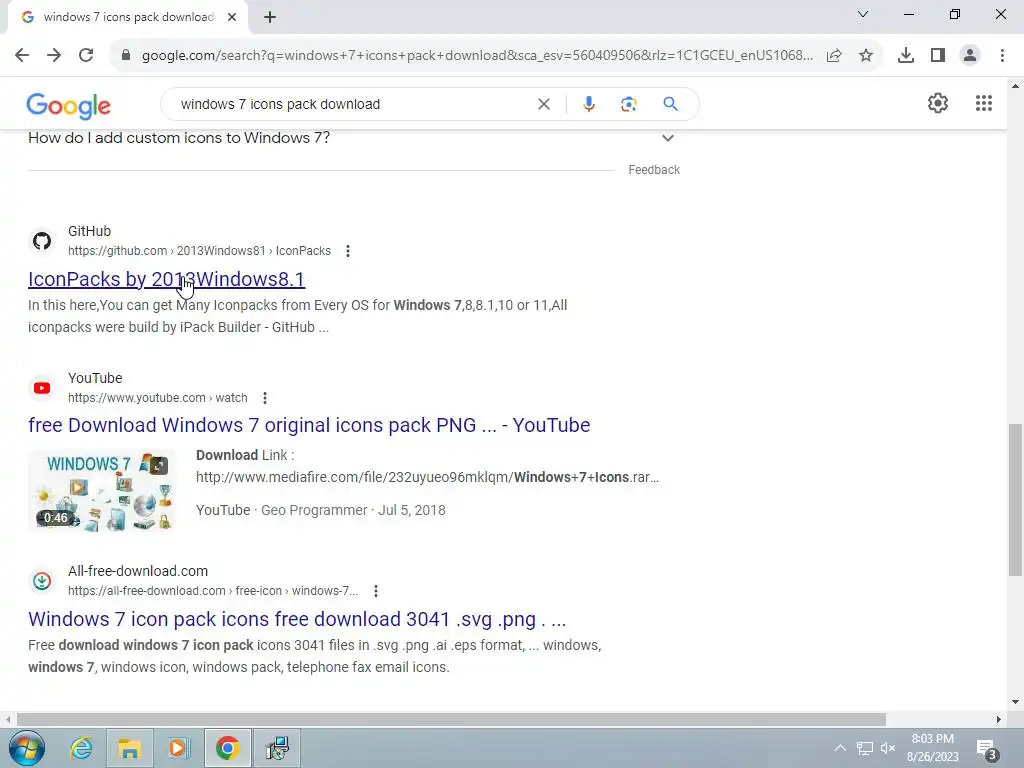This screenshot has width=1024, height=768.
Task: Show hidden tray icons arrow
Action: point(840,748)
